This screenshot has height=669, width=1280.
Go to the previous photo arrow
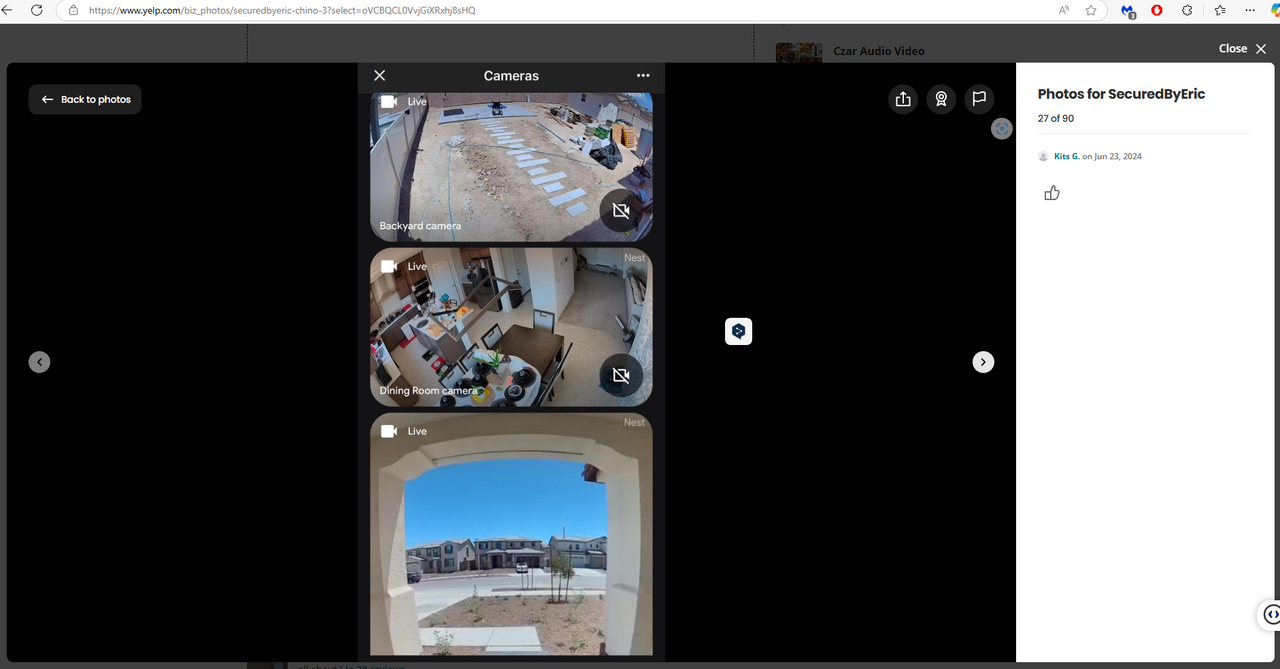[x=39, y=362]
